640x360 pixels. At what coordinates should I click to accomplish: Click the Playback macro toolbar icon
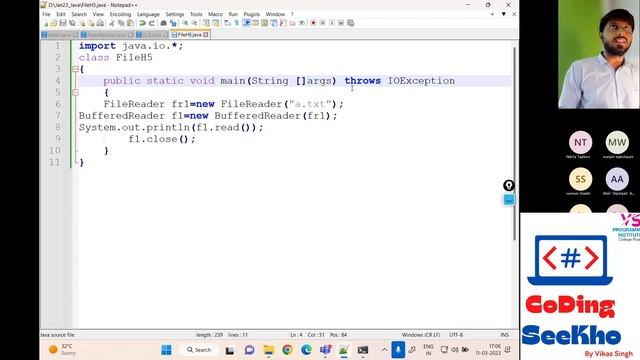click(332, 23)
